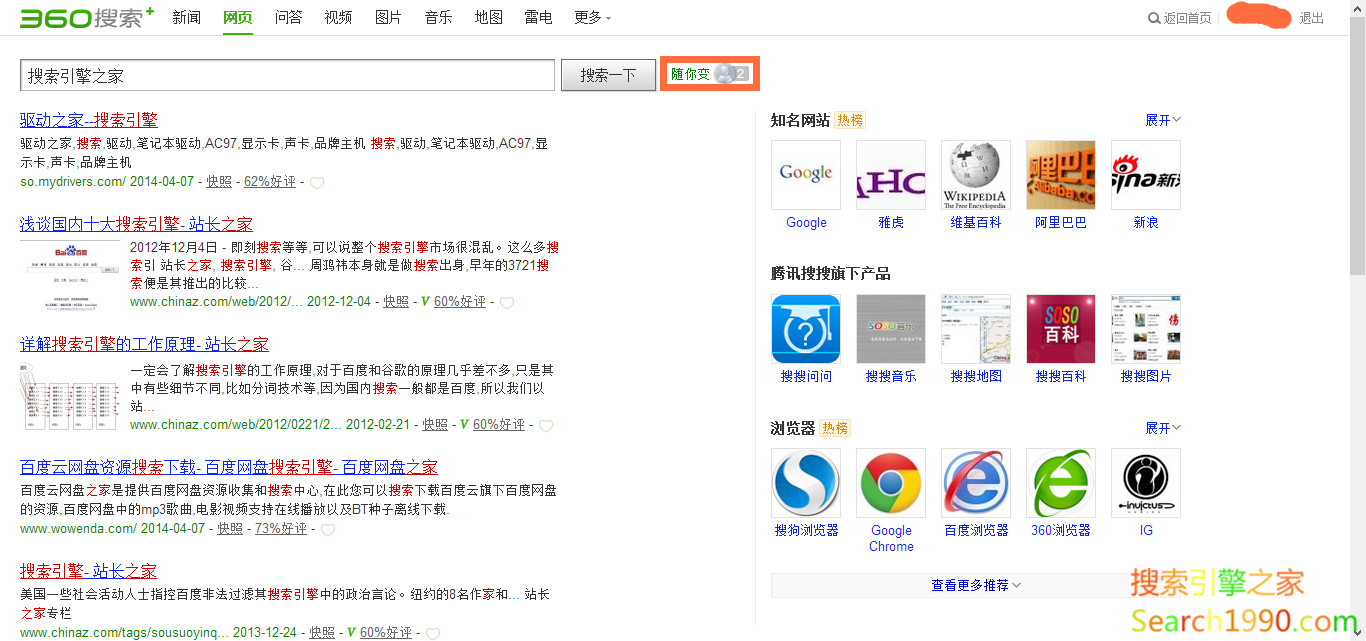Open the 搜搜问问 product icon
This screenshot has height=641, width=1366.
click(806, 329)
